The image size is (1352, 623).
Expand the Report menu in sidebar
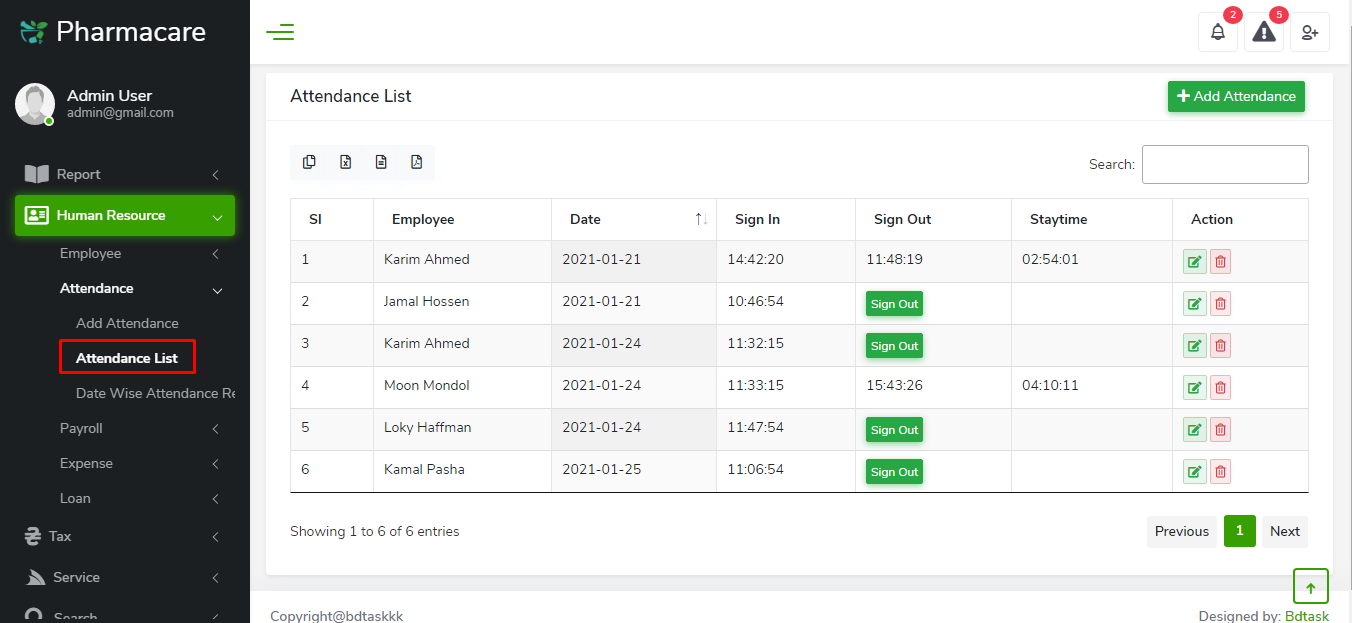pyautogui.click(x=125, y=174)
